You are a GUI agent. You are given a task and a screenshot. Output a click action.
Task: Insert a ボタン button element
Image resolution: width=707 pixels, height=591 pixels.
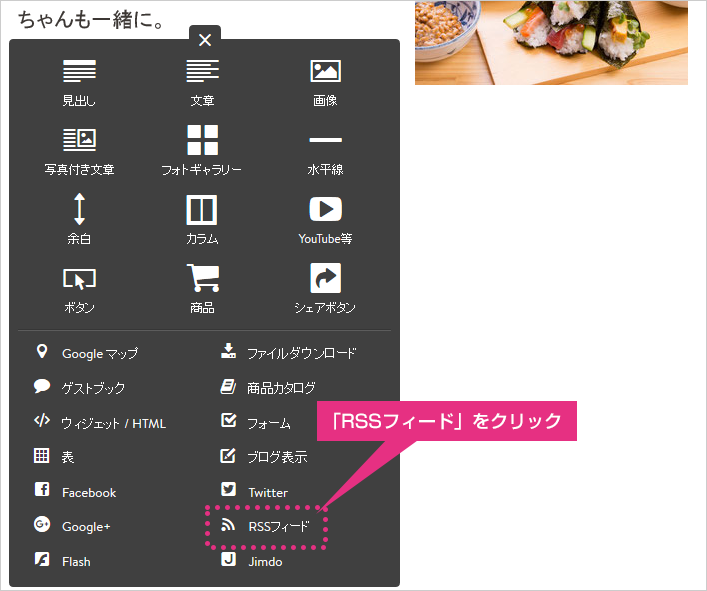(x=79, y=290)
